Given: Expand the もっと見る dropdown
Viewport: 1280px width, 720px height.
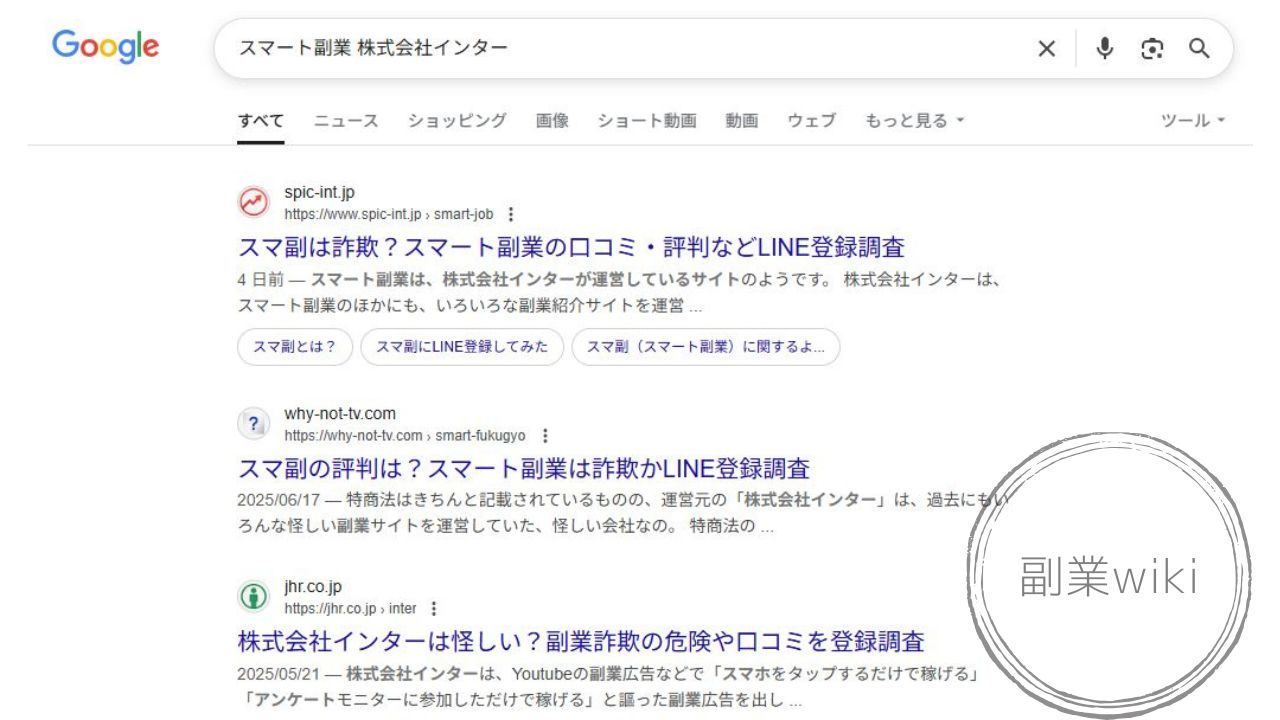Looking at the screenshot, I should coord(915,121).
